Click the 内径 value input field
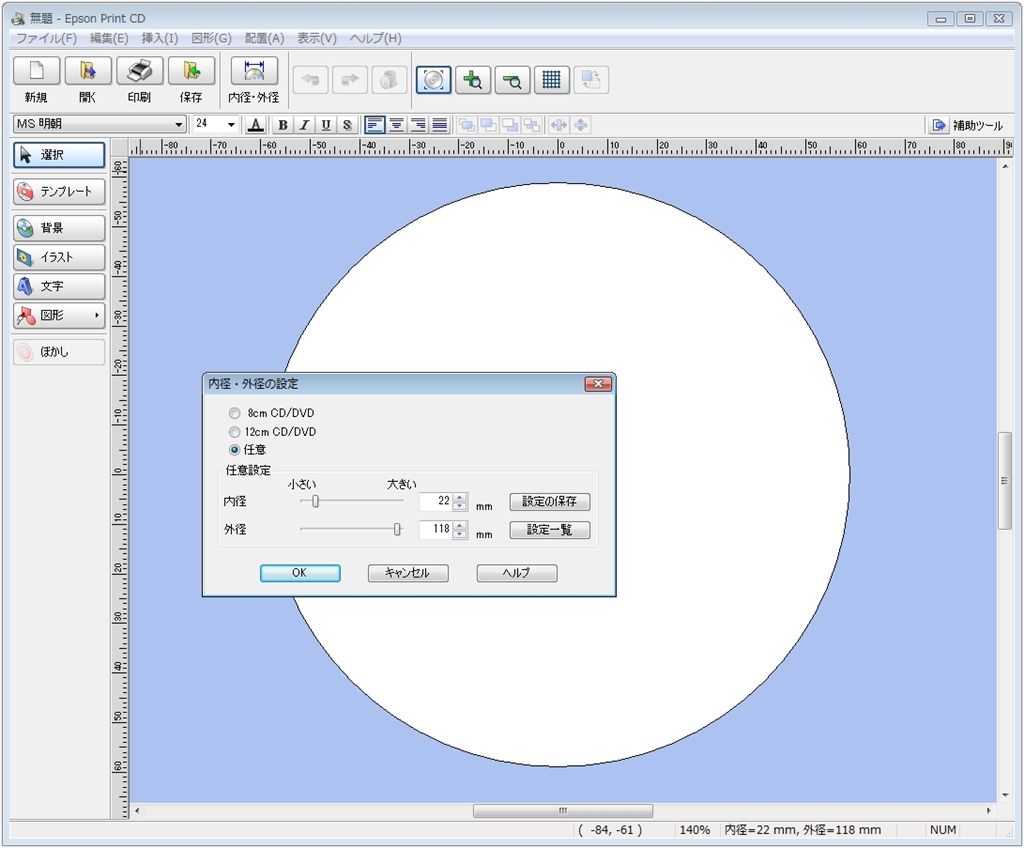 pyautogui.click(x=435, y=501)
